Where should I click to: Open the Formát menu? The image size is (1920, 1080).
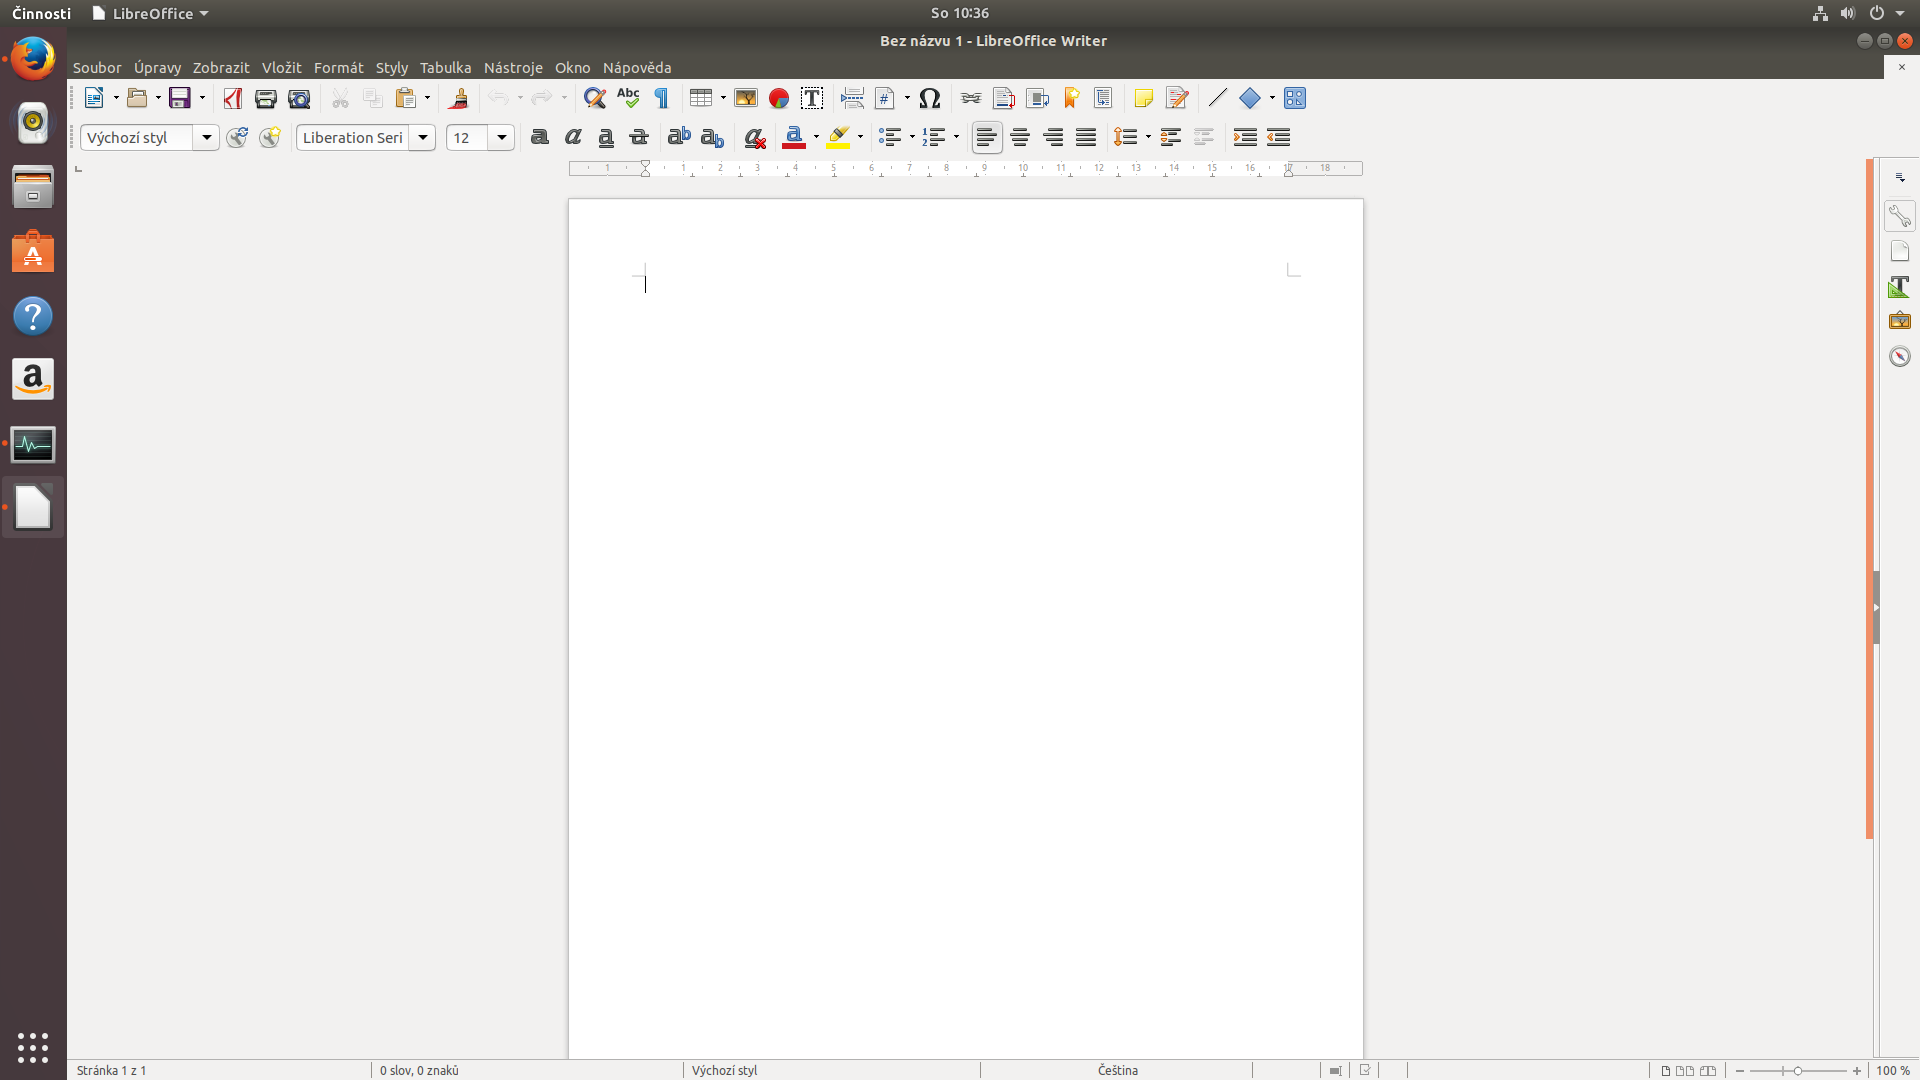tap(338, 68)
